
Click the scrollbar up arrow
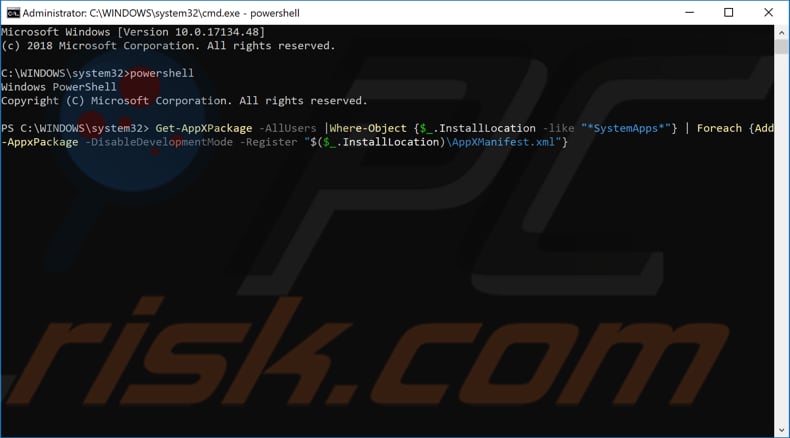pyautogui.click(x=781, y=33)
